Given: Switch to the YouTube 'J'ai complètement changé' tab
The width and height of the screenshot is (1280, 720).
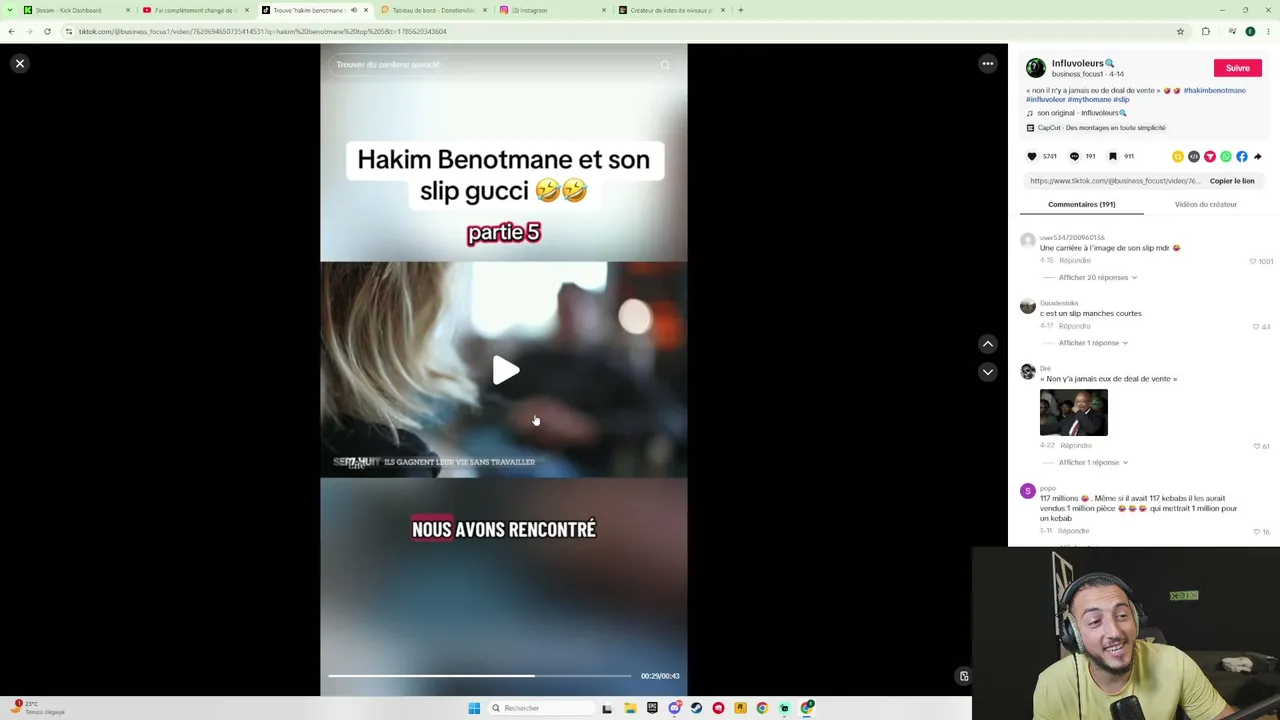Looking at the screenshot, I should [x=195, y=10].
